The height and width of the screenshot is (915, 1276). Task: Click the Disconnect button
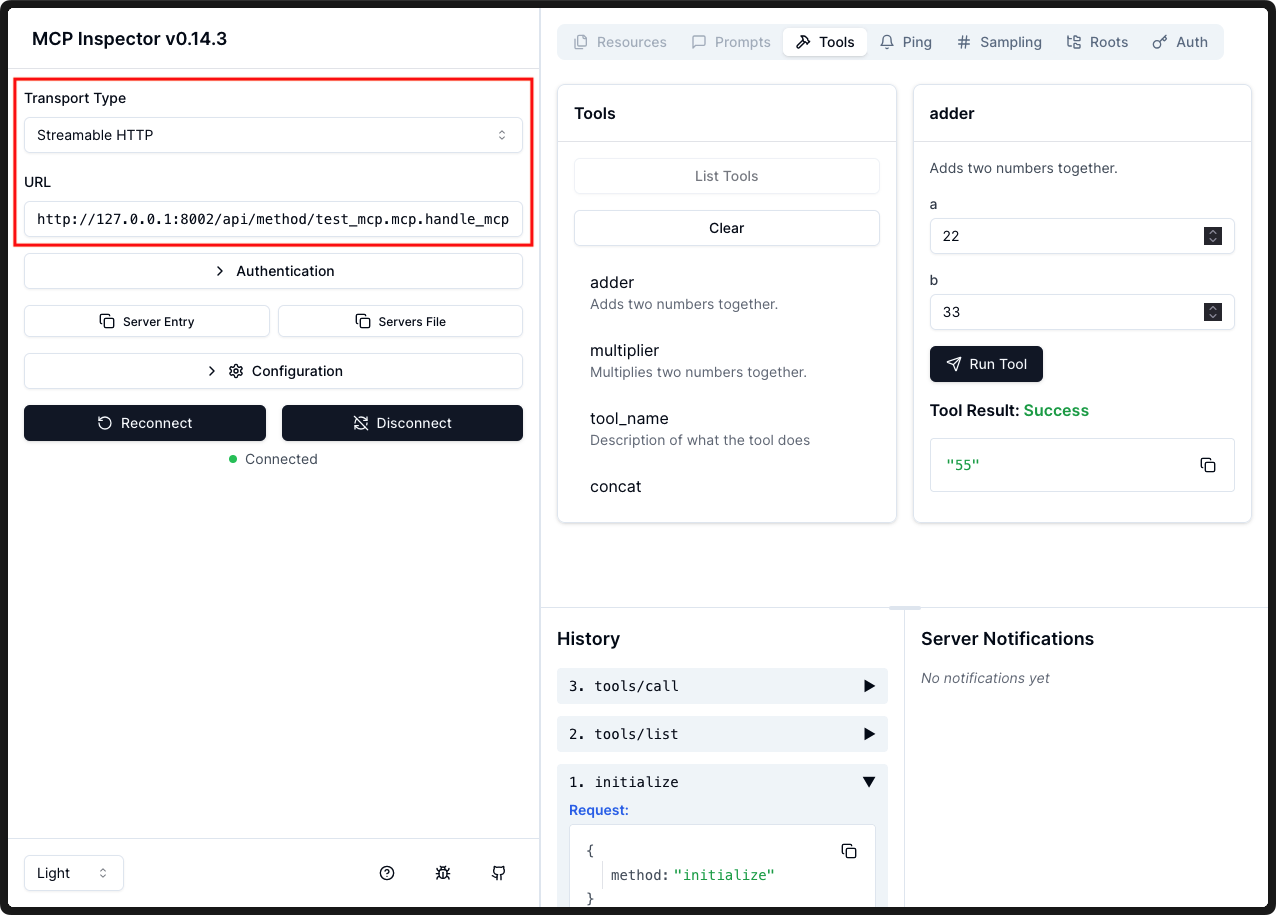402,423
